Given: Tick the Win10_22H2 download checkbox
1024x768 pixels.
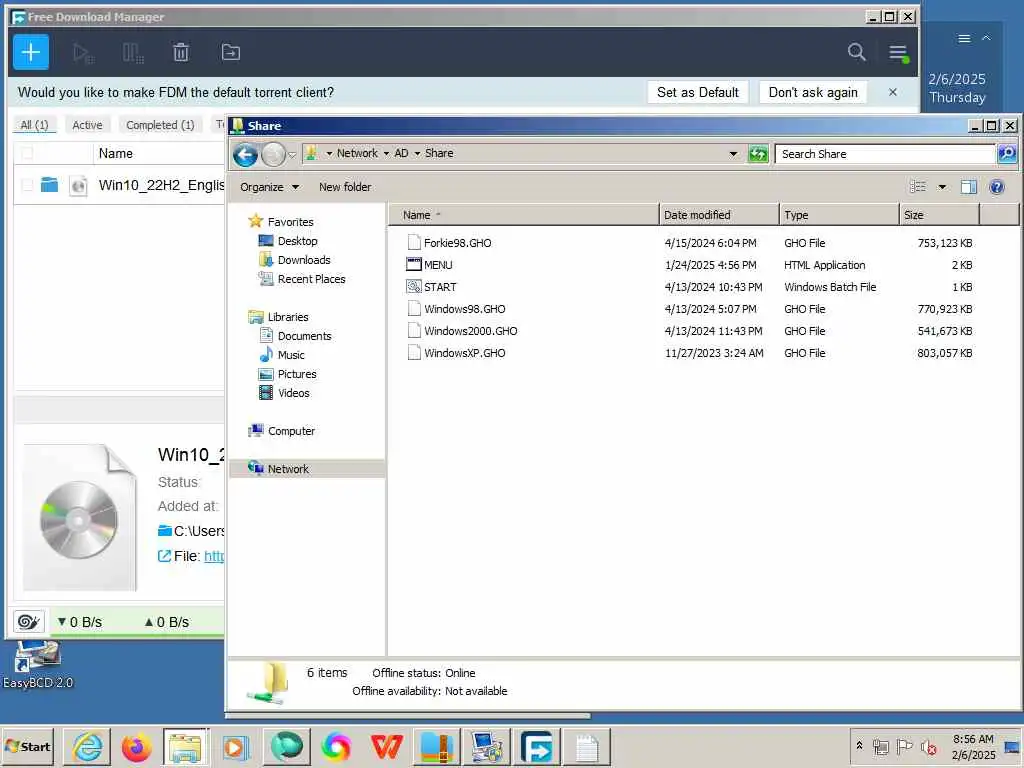Looking at the screenshot, I should point(27,185).
